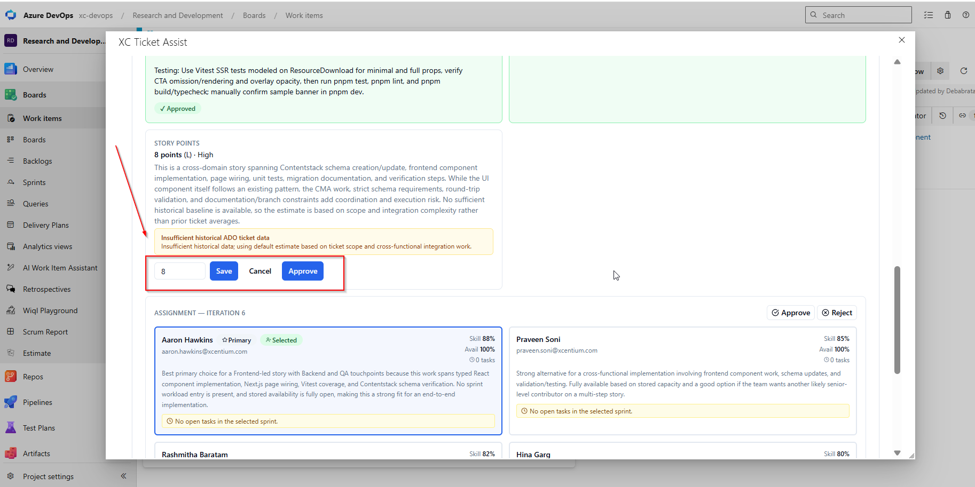Open the history icon behind the dialog
975x487 pixels.
(943, 116)
